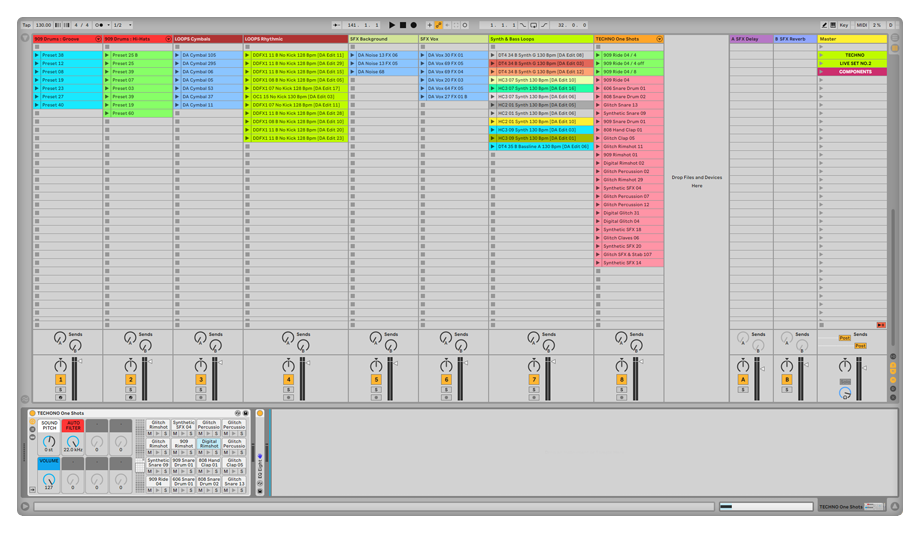Click the first Post button in Master sends
Screen dimensions: 920x533
coord(844,338)
